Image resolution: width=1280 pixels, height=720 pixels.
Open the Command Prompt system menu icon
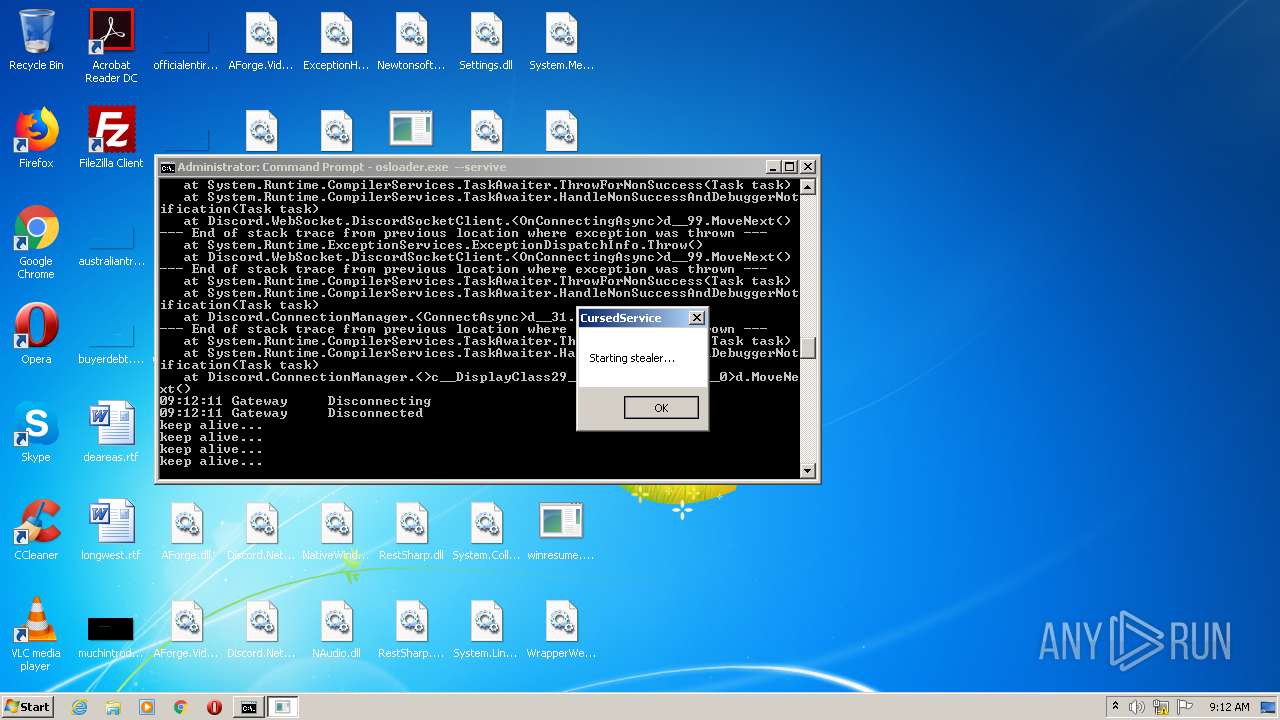(168, 167)
